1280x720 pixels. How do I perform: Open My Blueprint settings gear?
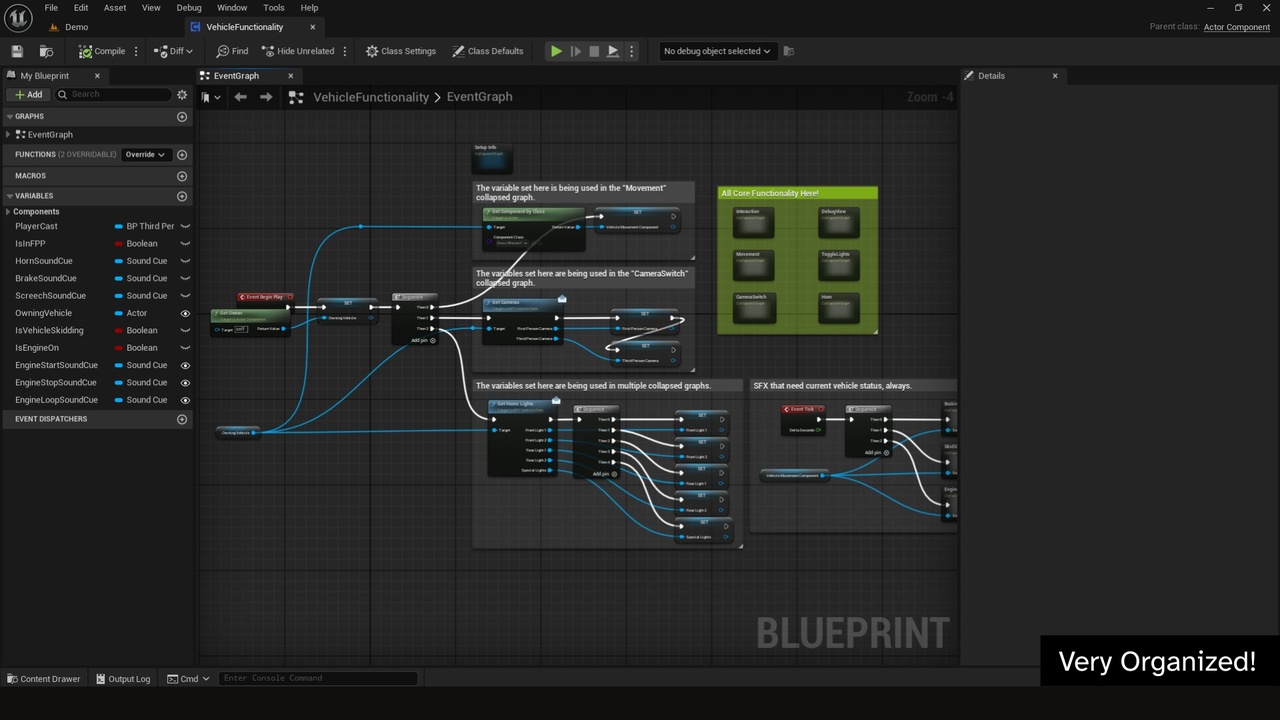point(182,95)
